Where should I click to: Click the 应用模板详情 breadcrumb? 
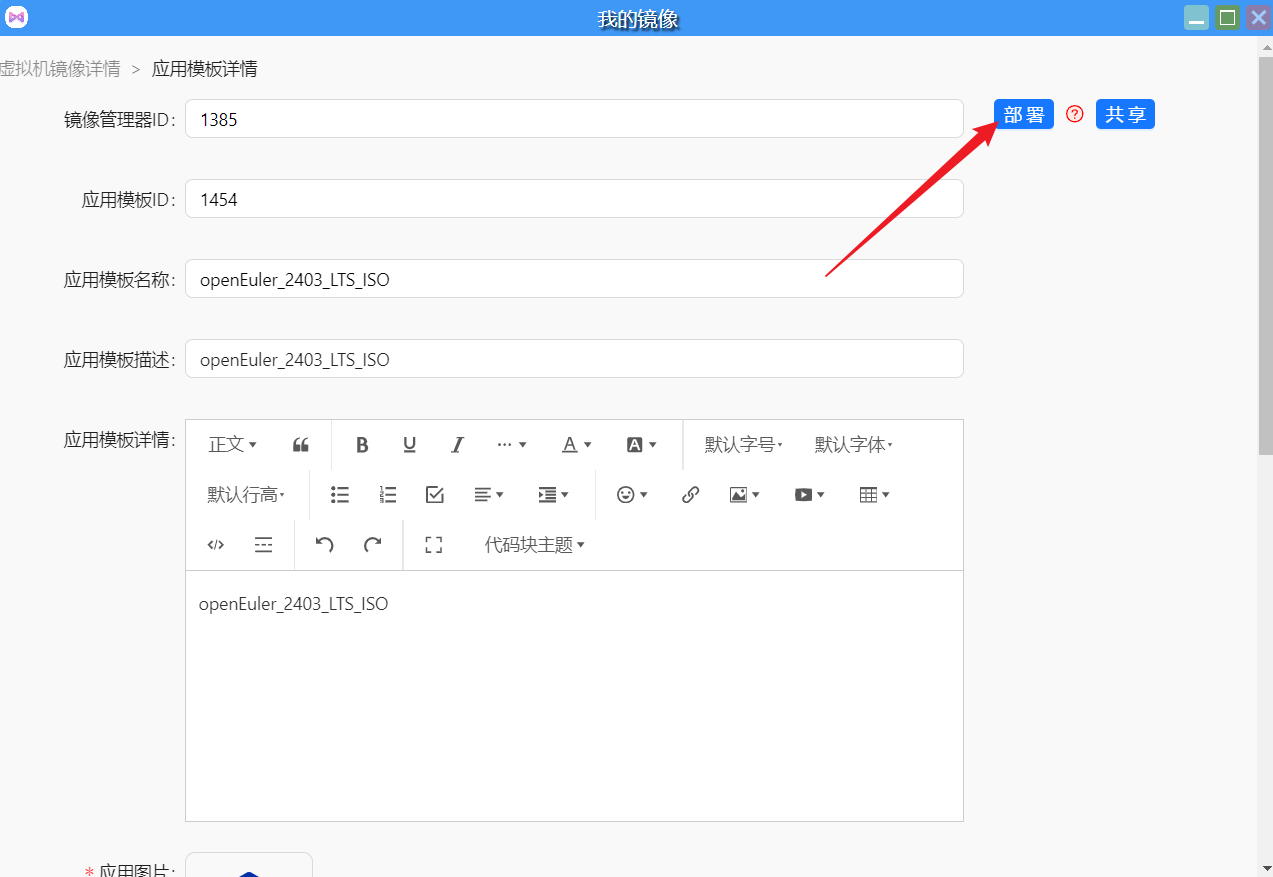click(x=204, y=69)
